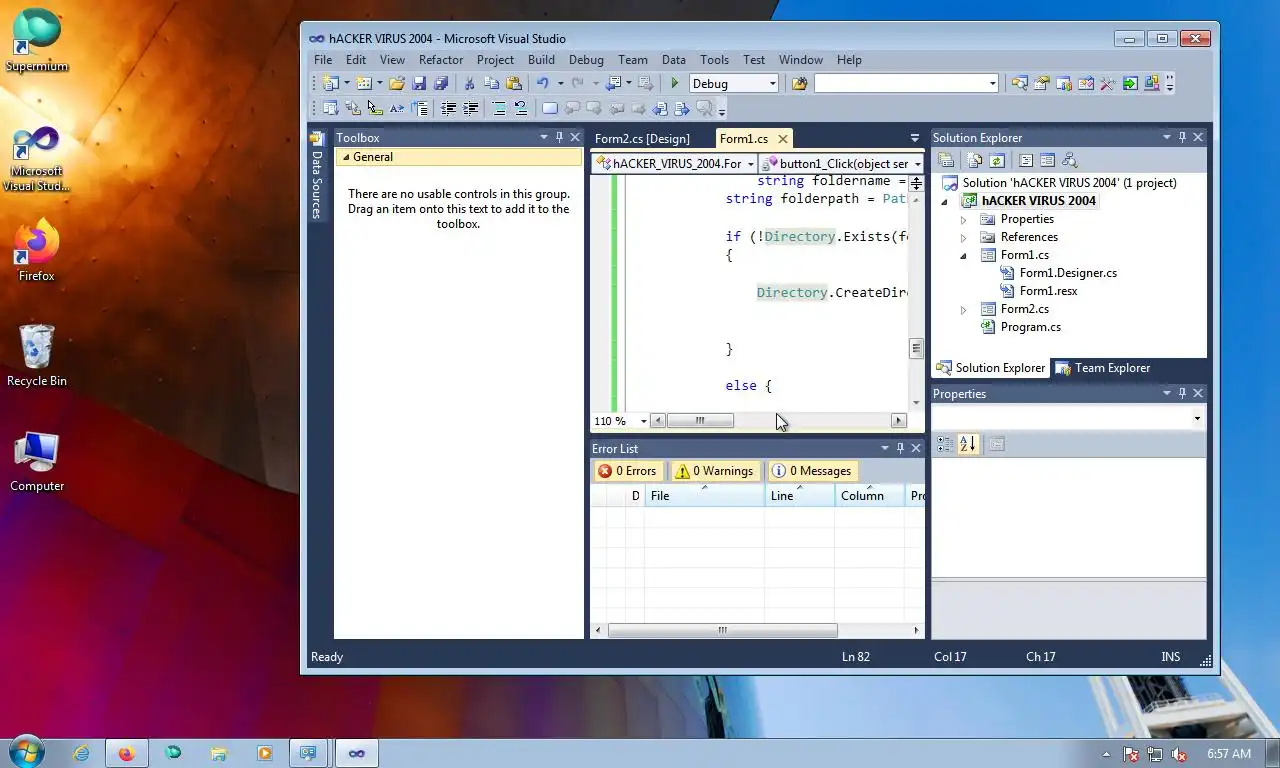Sort Error List by the Column header
This screenshot has height=768, width=1280.
coord(869,495)
